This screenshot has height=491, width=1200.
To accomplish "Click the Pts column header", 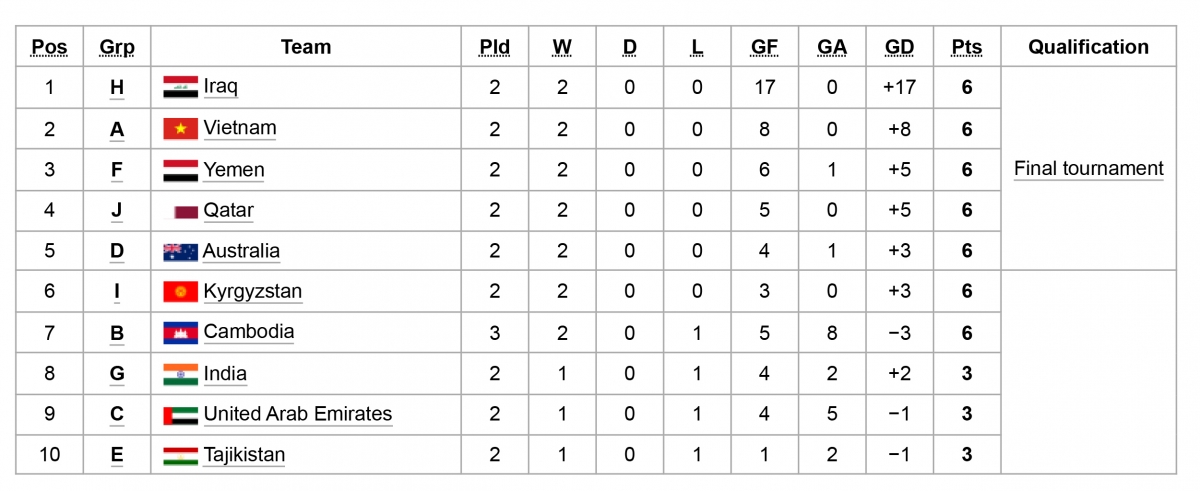I will click(x=967, y=47).
